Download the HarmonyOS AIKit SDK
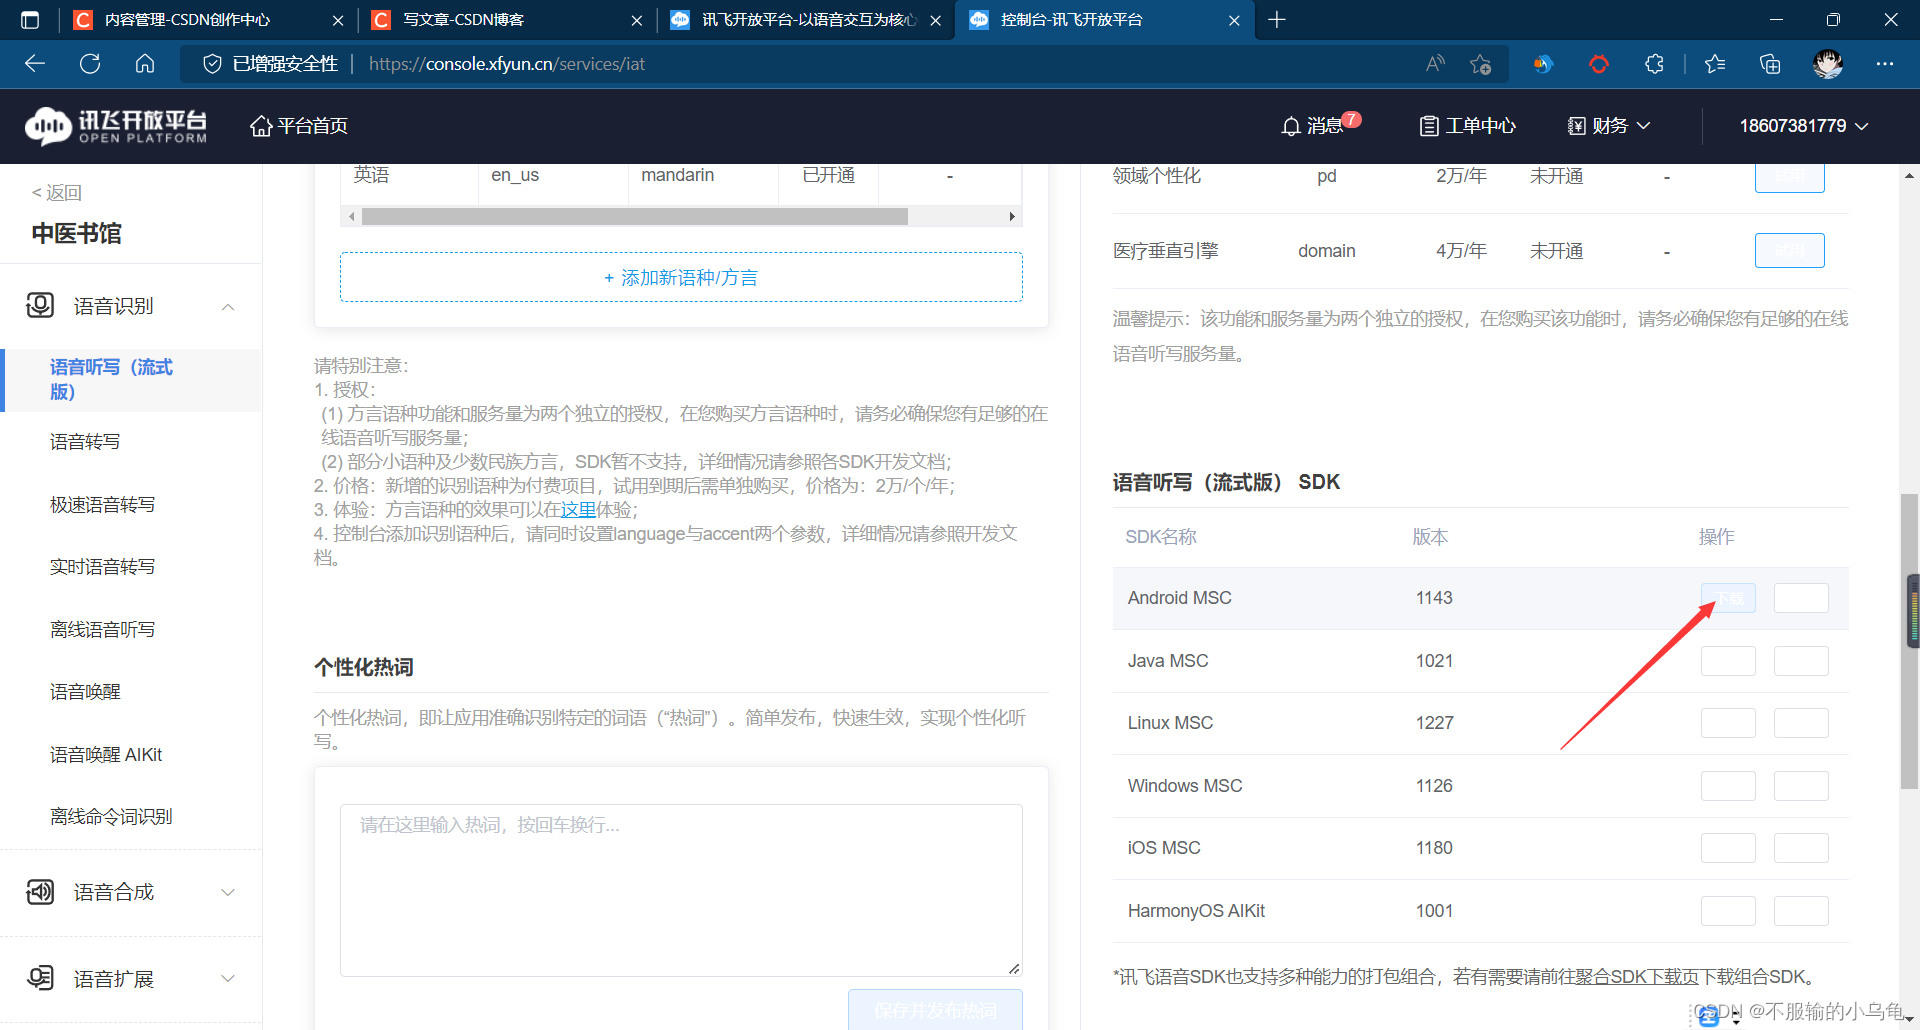 pos(1728,911)
